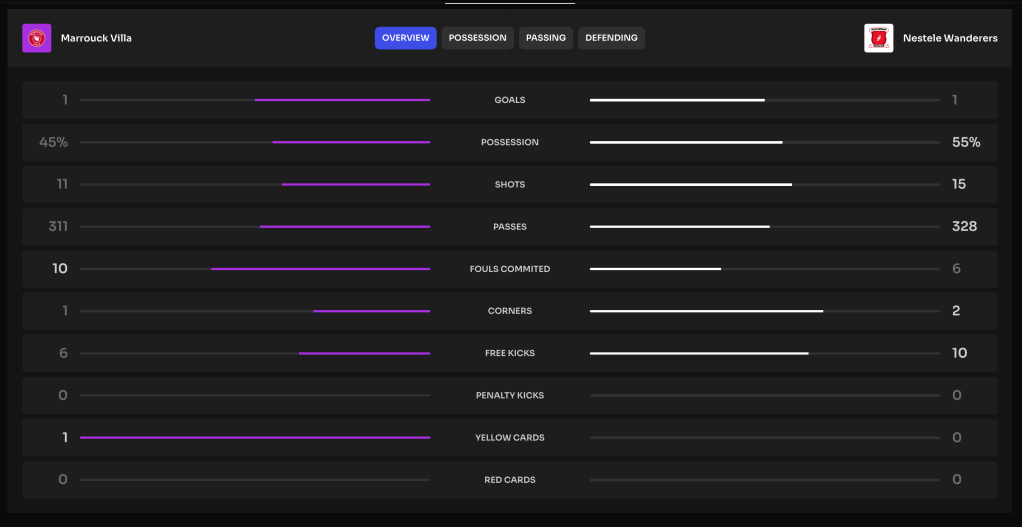
Task: Click the purple Yellow Cards bar
Action: coord(255,438)
